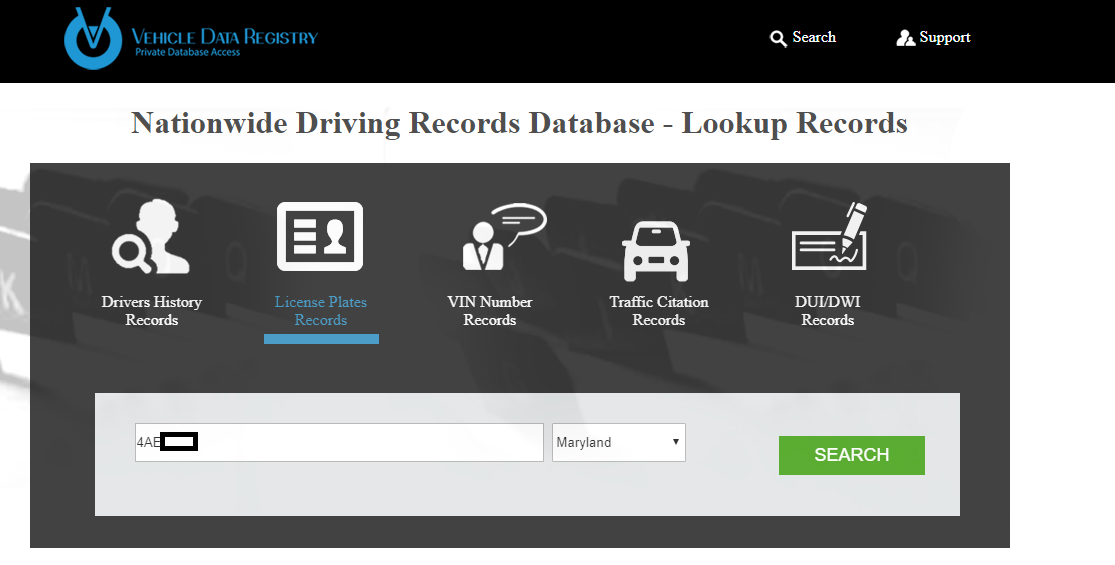Switch to Traffic Citation Records tab label
This screenshot has width=1115, height=565.
(x=658, y=311)
